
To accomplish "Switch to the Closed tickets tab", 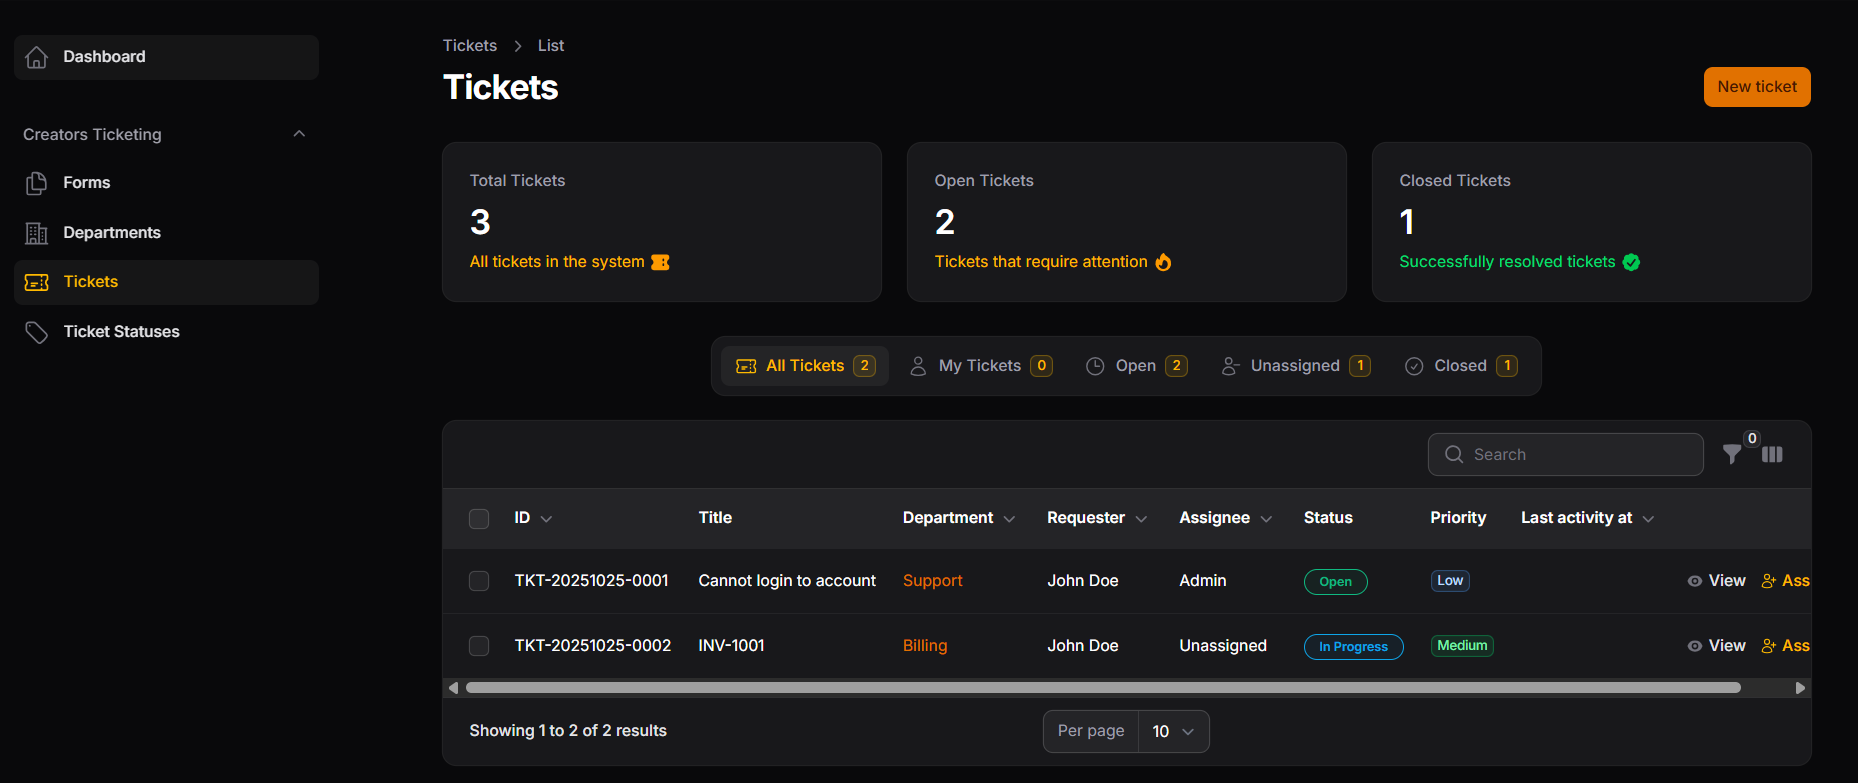I will point(1460,366).
